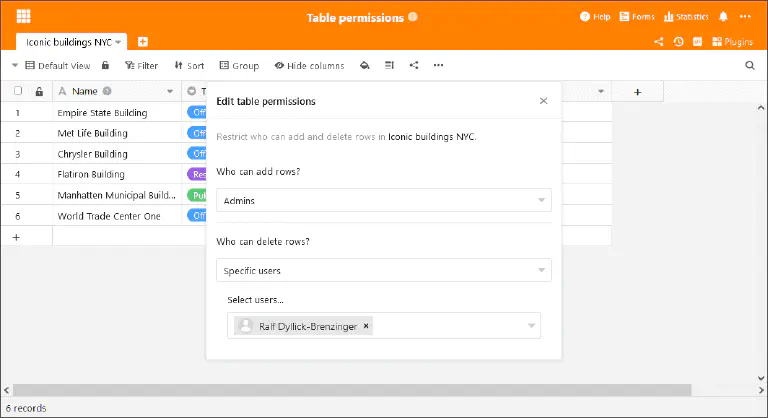
Task: Open the Who can add rows dropdown
Action: tap(384, 200)
